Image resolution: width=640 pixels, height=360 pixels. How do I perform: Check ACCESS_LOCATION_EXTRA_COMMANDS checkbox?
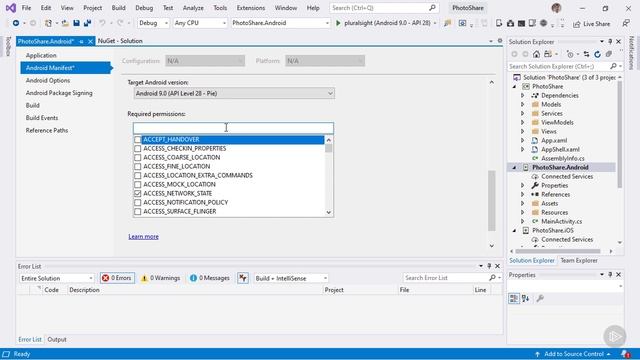[x=138, y=176]
